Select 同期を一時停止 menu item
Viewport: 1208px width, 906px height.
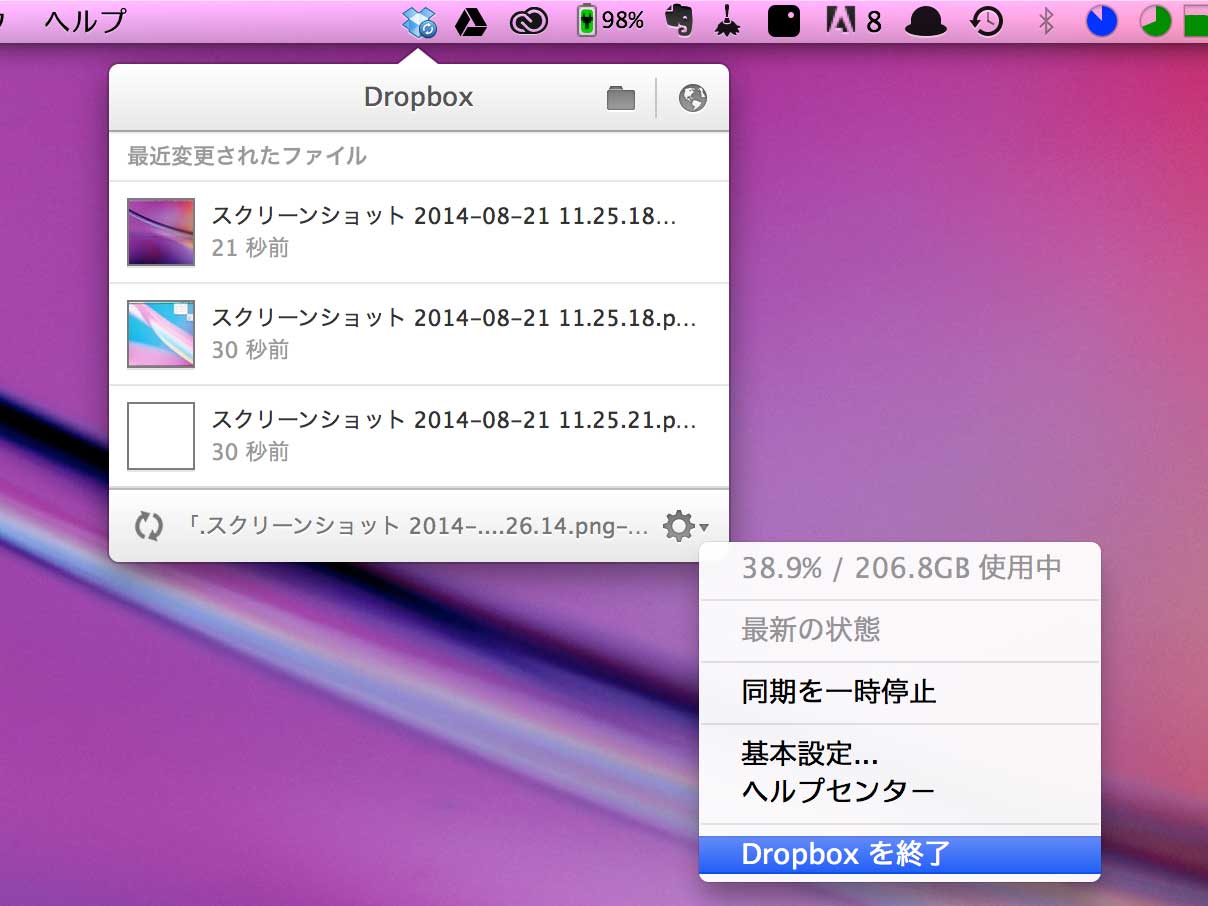pos(900,691)
